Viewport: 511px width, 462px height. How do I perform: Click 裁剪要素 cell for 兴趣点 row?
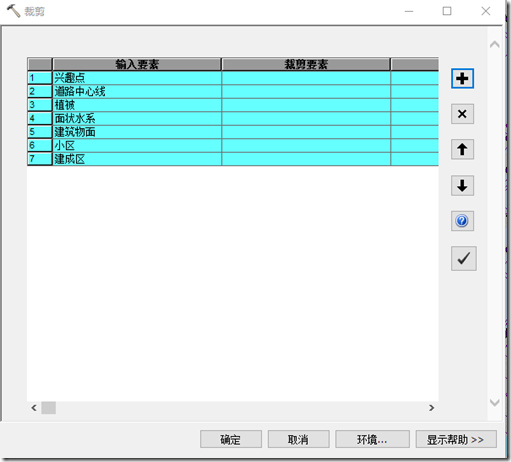coord(306,78)
